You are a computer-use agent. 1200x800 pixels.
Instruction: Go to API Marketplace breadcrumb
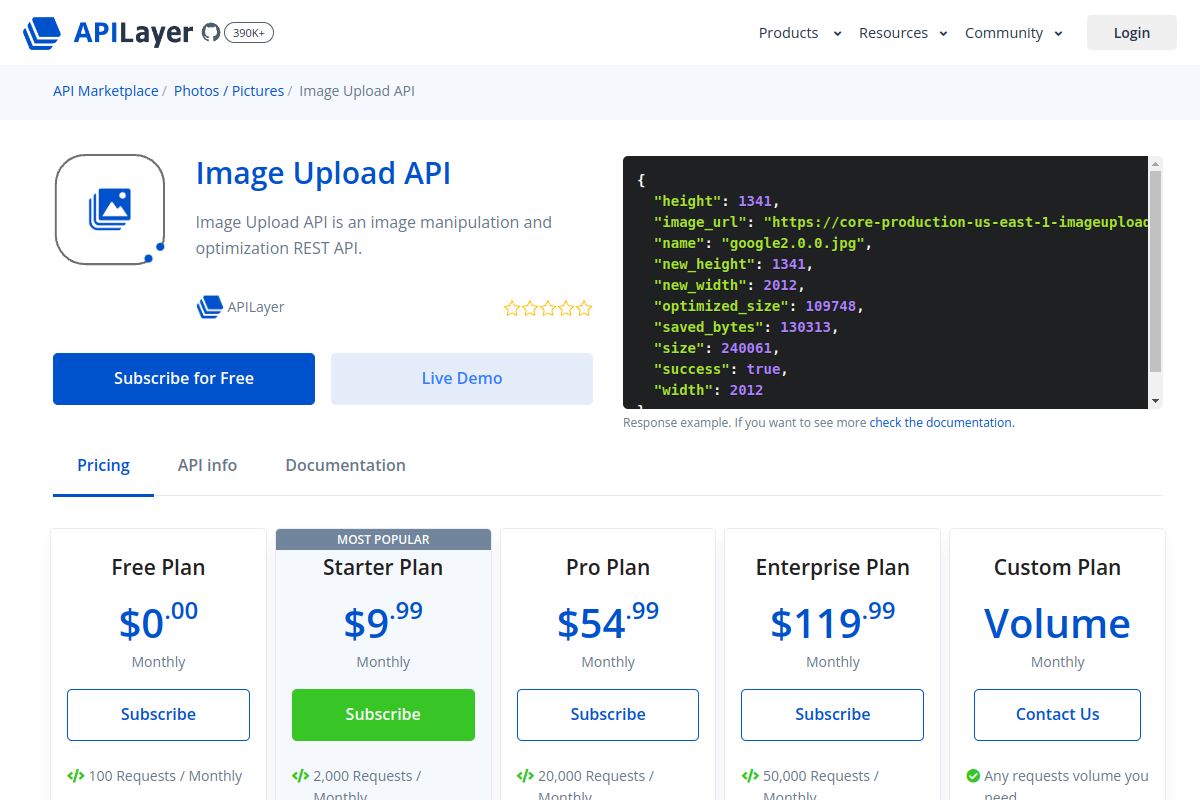pyautogui.click(x=106, y=91)
